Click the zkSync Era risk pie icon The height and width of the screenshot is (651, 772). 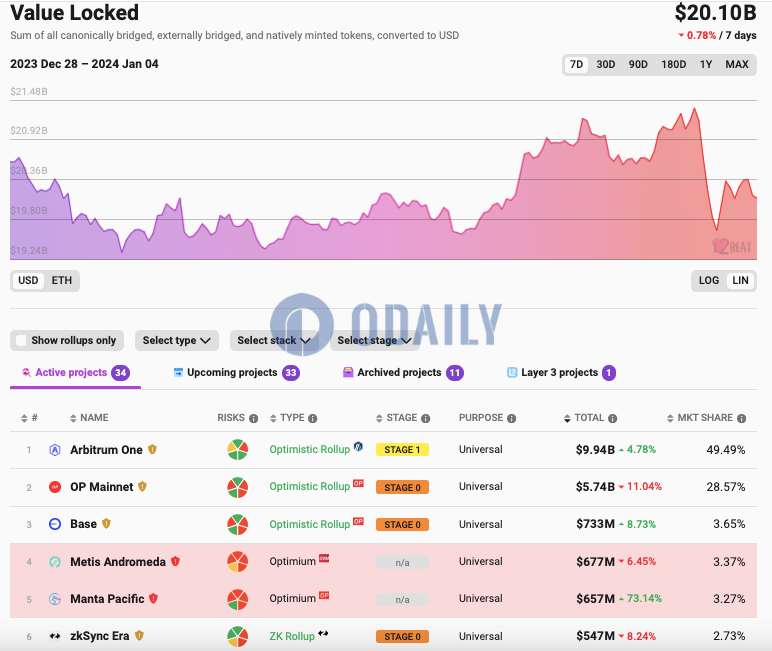[x=237, y=636]
